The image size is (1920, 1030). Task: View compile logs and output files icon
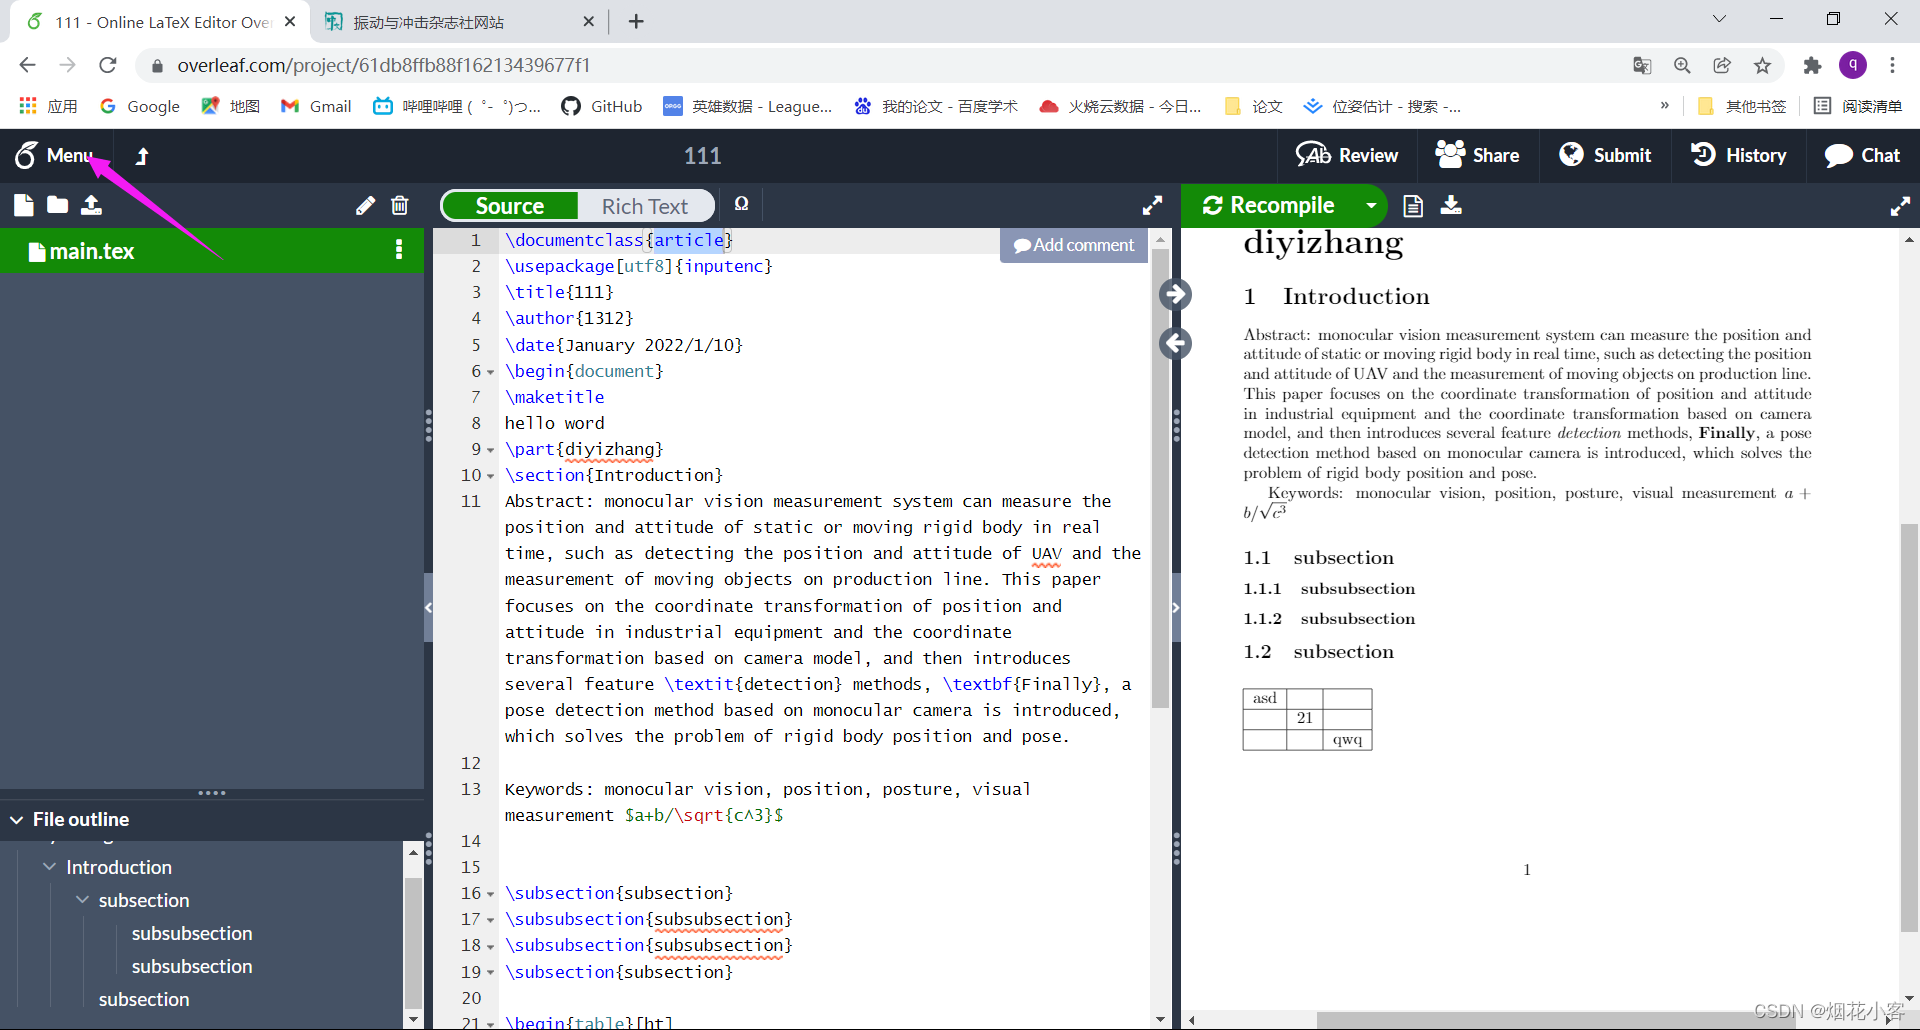point(1413,205)
